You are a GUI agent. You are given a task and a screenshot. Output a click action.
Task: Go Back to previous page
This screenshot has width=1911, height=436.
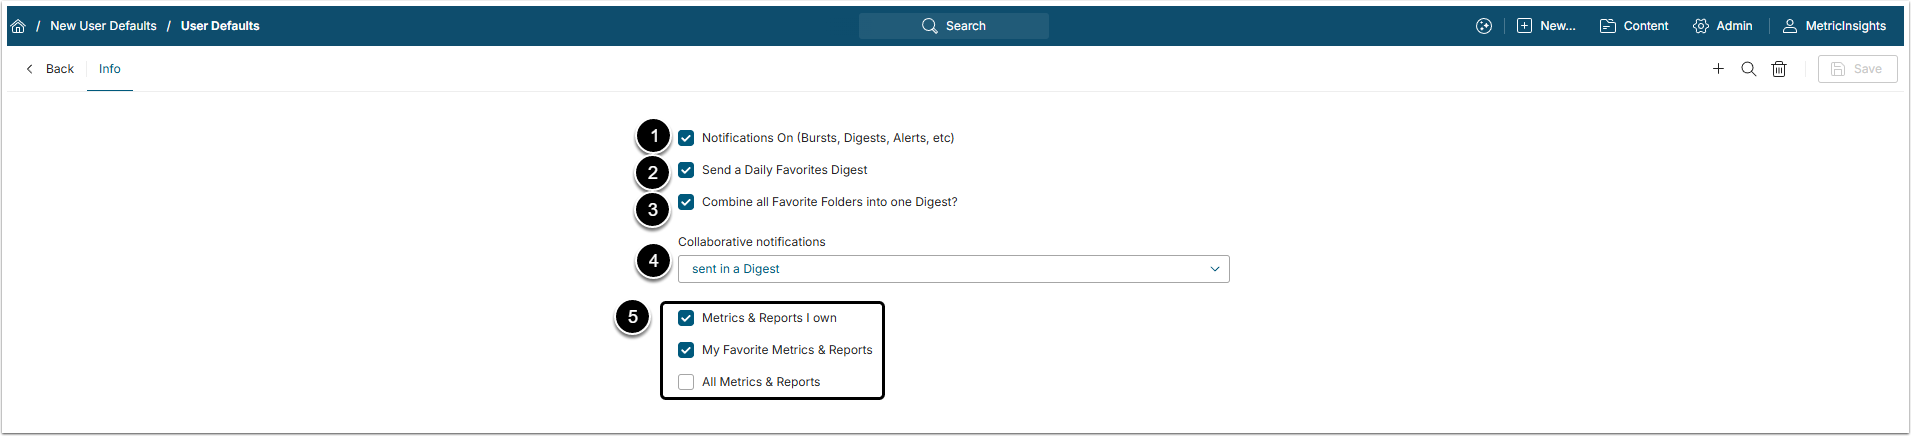coord(50,69)
